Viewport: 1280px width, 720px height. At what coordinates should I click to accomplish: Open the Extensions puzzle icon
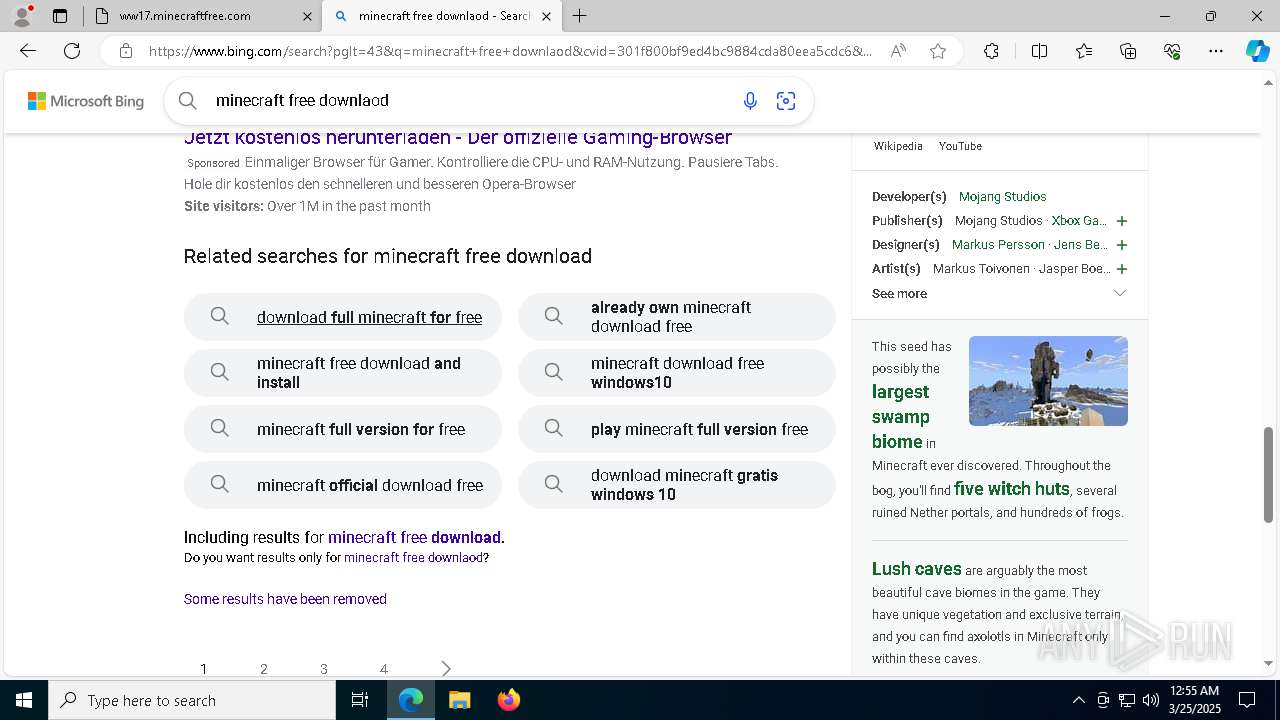coord(991,51)
